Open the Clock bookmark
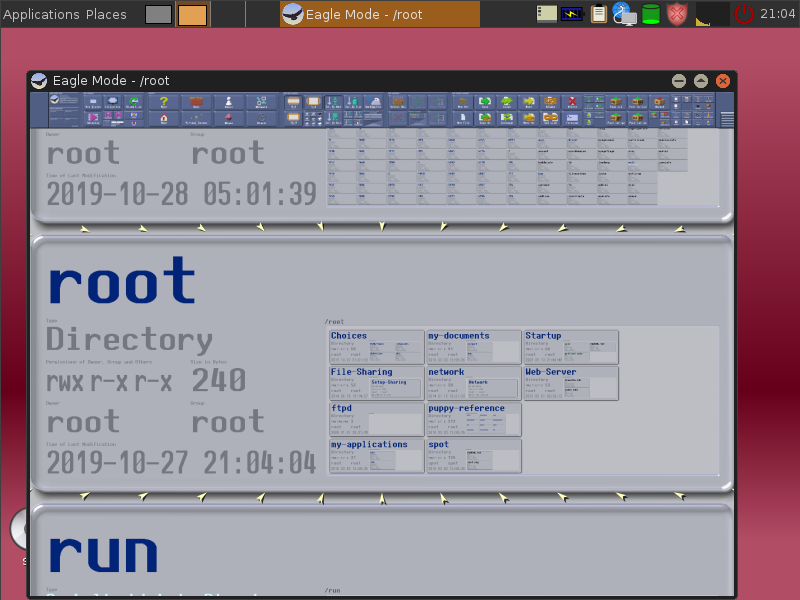Image resolution: width=800 pixels, height=600 pixels. [261, 118]
